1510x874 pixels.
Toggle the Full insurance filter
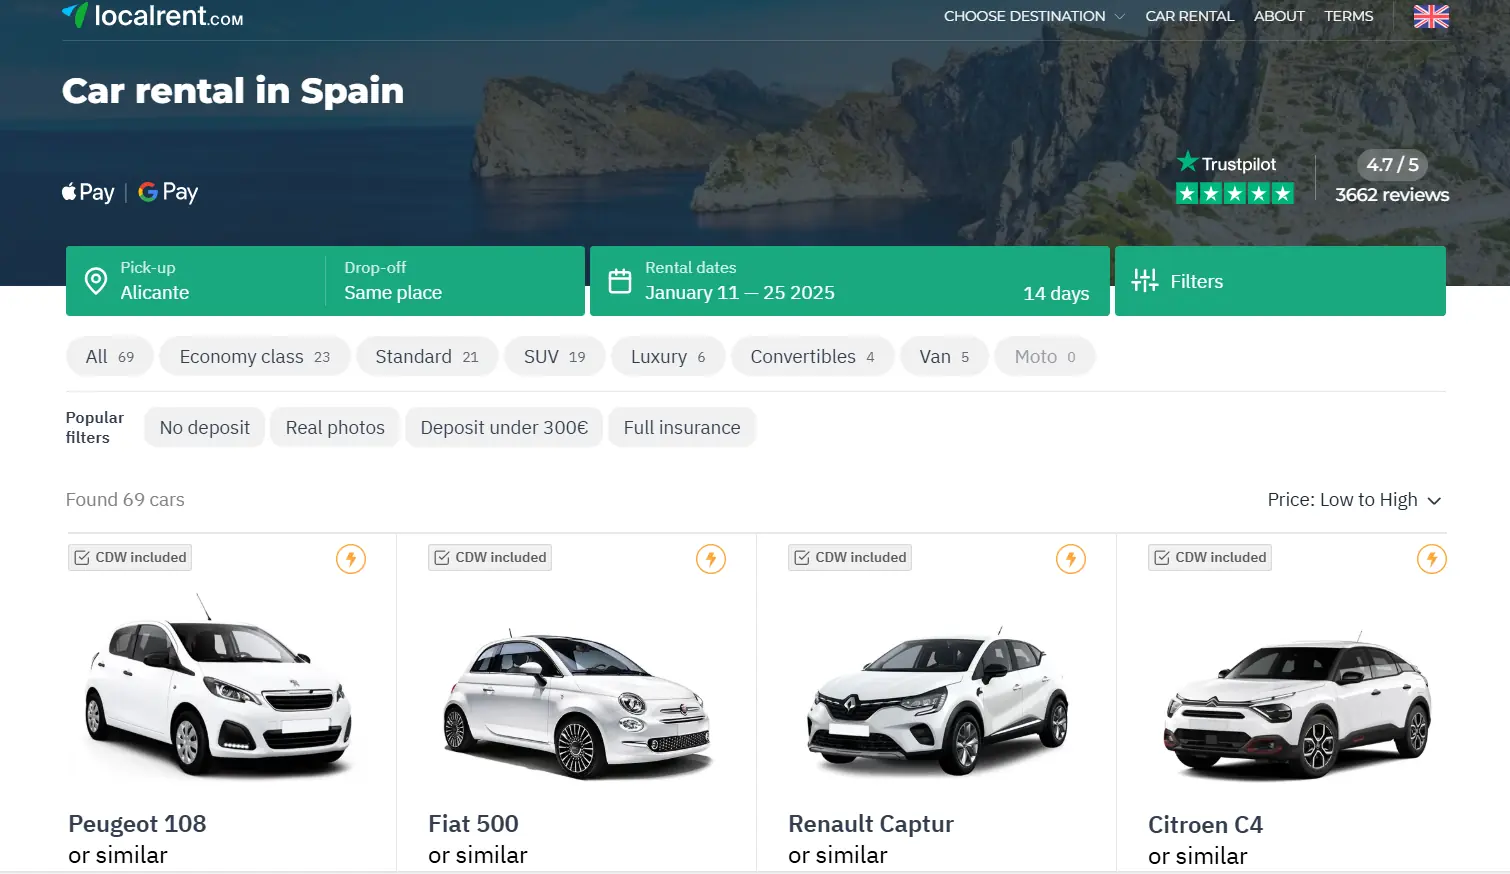click(682, 428)
